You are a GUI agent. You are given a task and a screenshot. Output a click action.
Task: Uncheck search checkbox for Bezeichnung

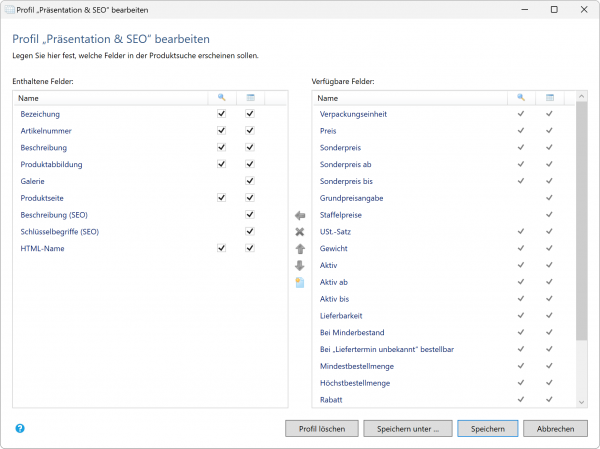coord(221,114)
